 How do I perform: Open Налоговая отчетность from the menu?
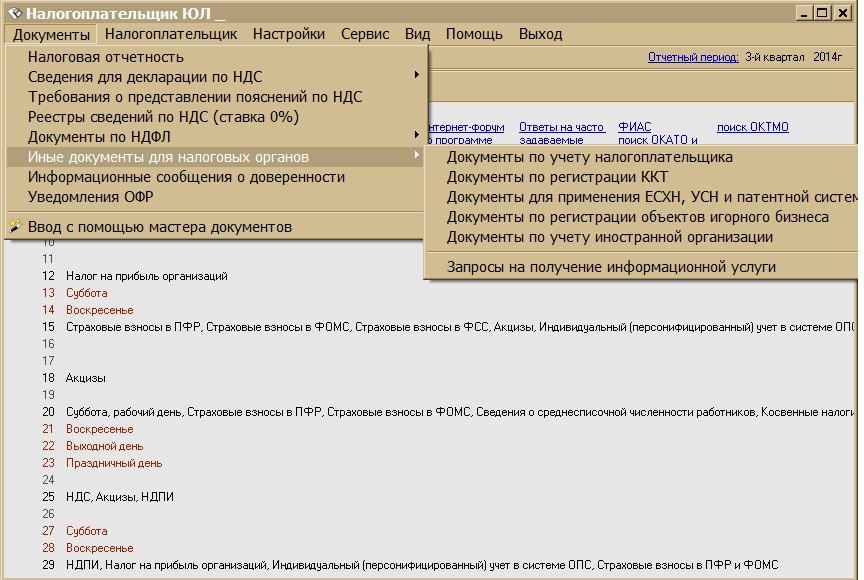pyautogui.click(x=106, y=57)
